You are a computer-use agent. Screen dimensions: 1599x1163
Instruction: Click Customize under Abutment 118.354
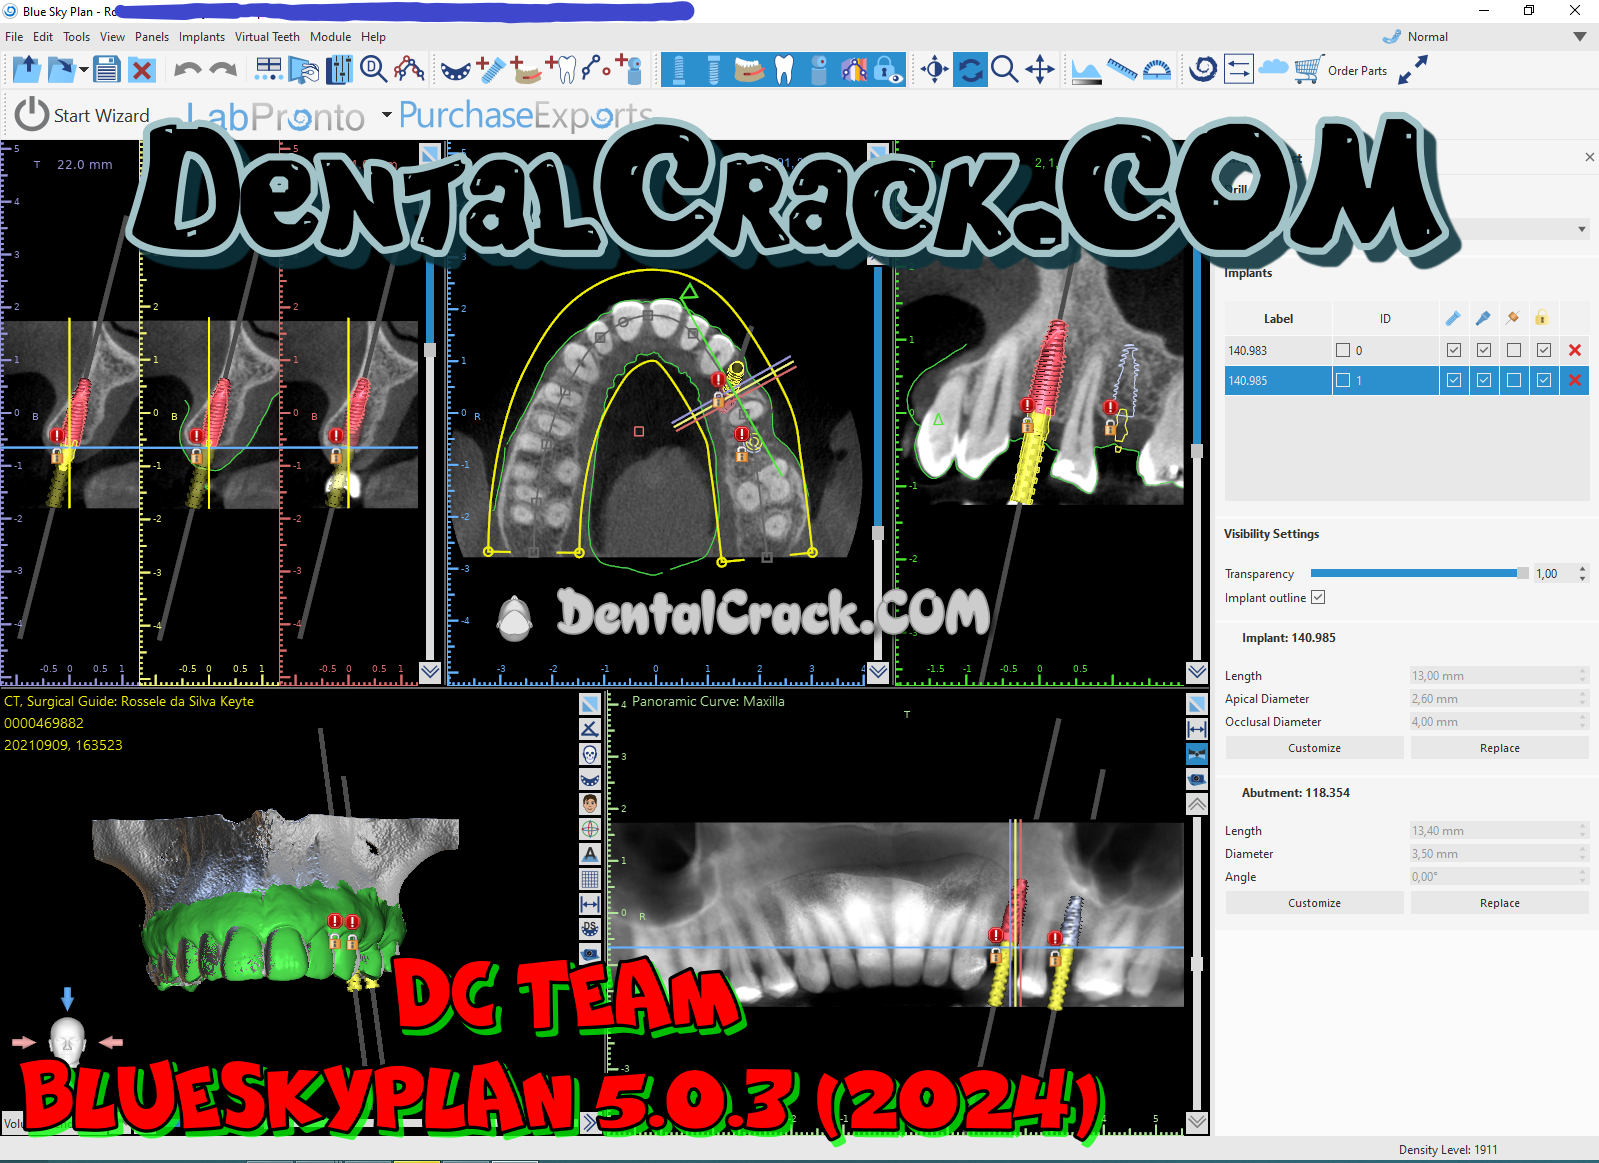click(x=1314, y=903)
